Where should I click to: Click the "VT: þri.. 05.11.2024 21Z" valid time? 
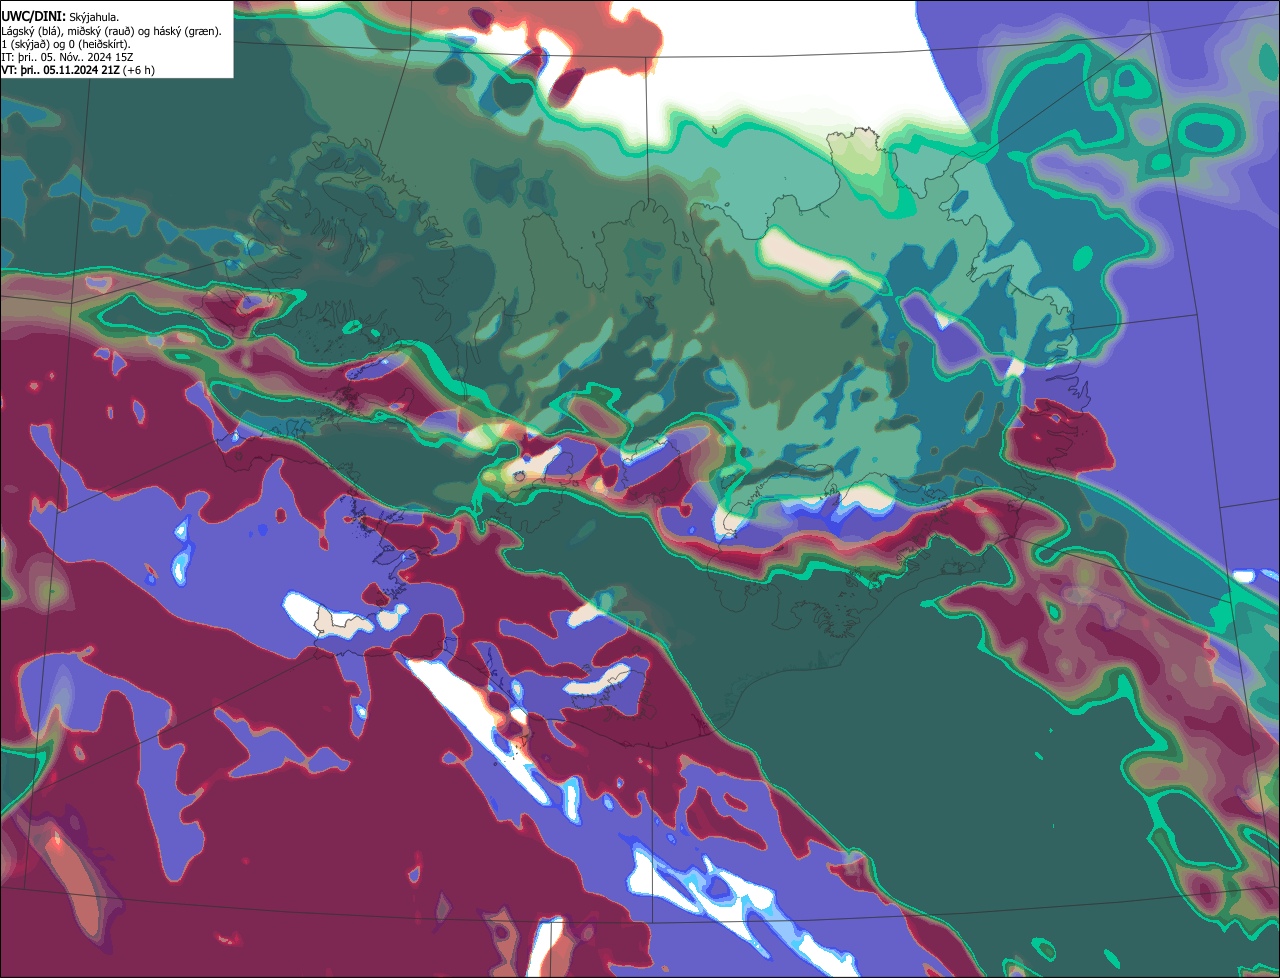coord(60,71)
